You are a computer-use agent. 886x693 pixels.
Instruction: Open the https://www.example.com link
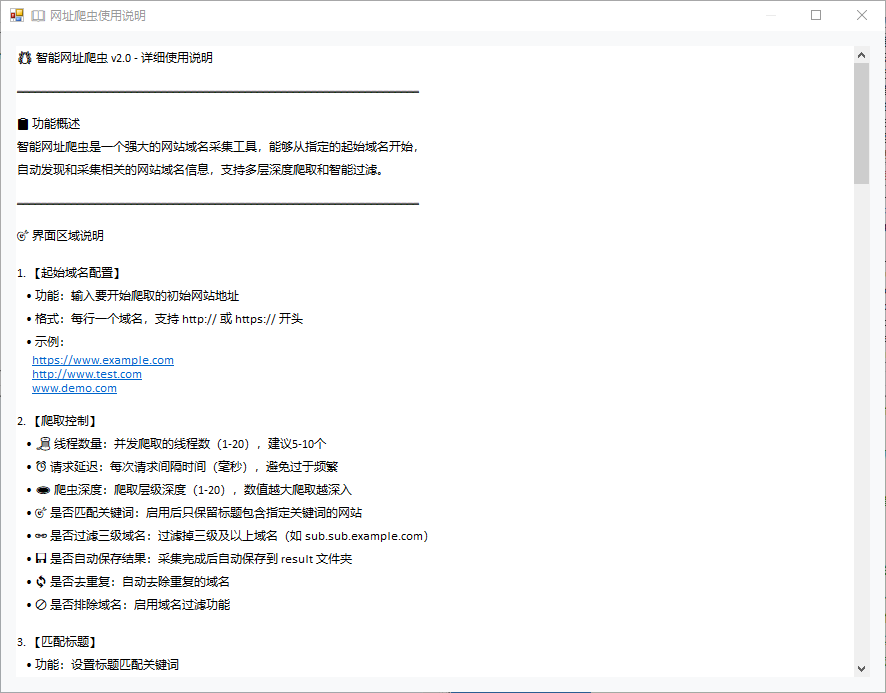click(x=102, y=359)
